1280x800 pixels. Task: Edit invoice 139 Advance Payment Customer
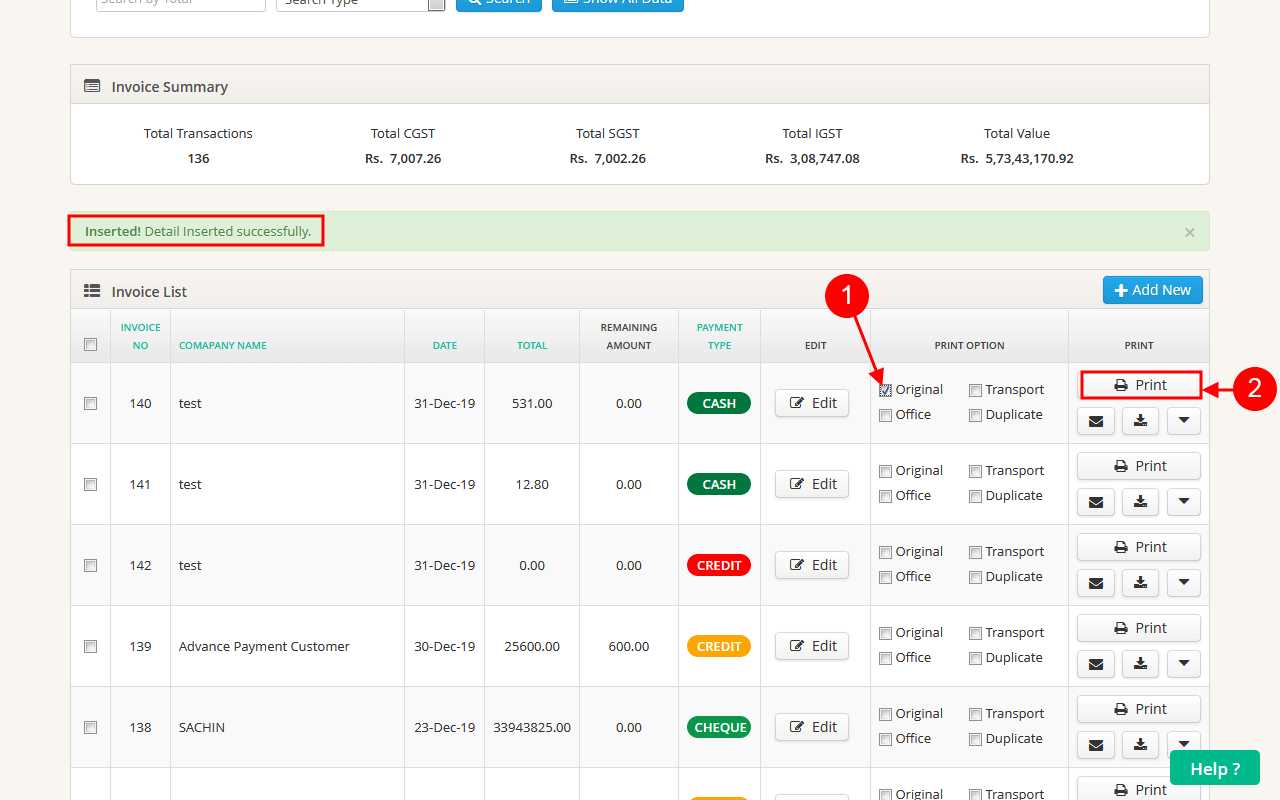pos(812,646)
